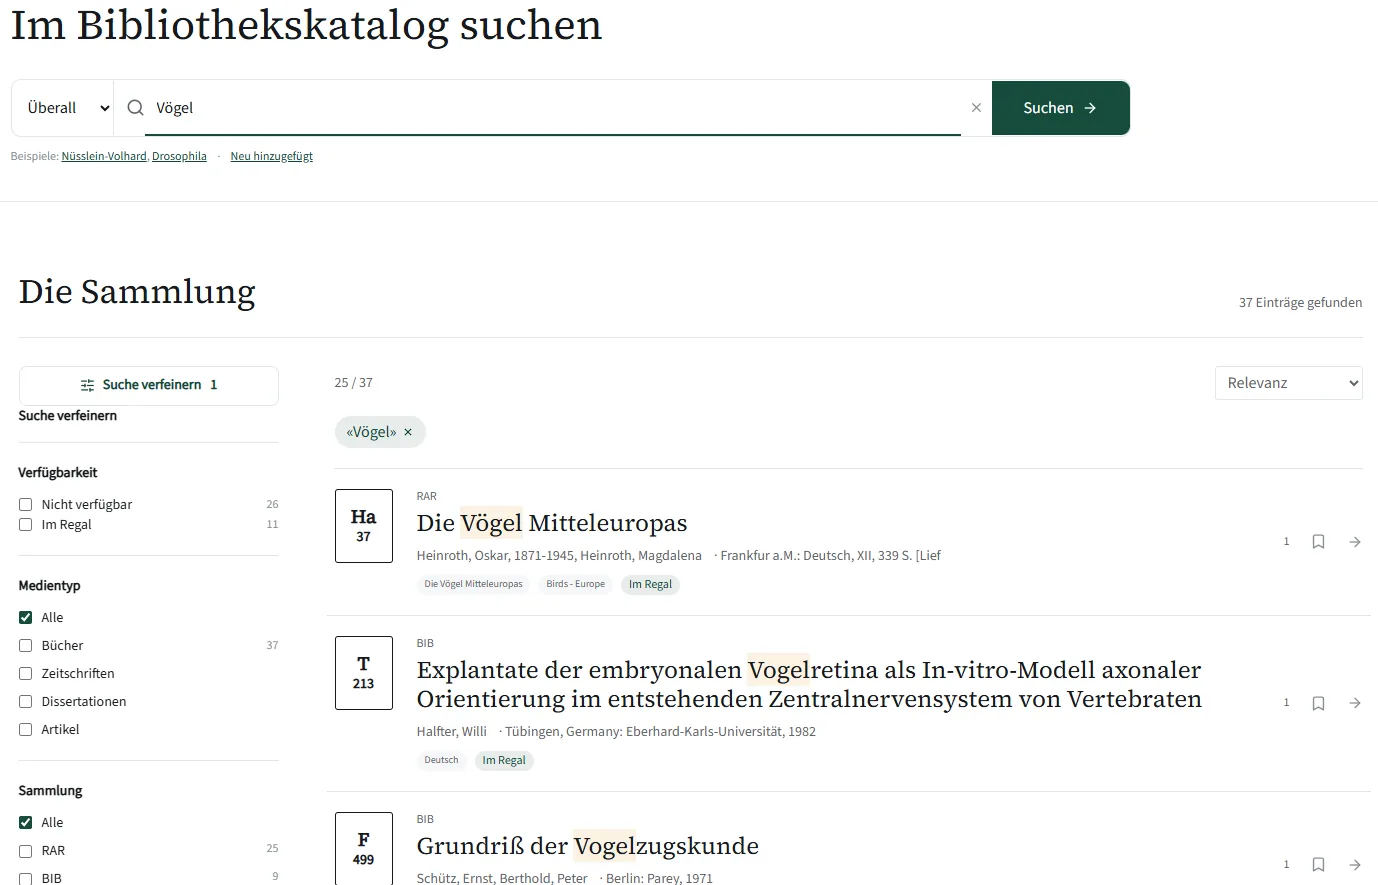Click the 'Deutsch' language tag
Viewport: 1378px width, 885px height.
pyautogui.click(x=441, y=760)
